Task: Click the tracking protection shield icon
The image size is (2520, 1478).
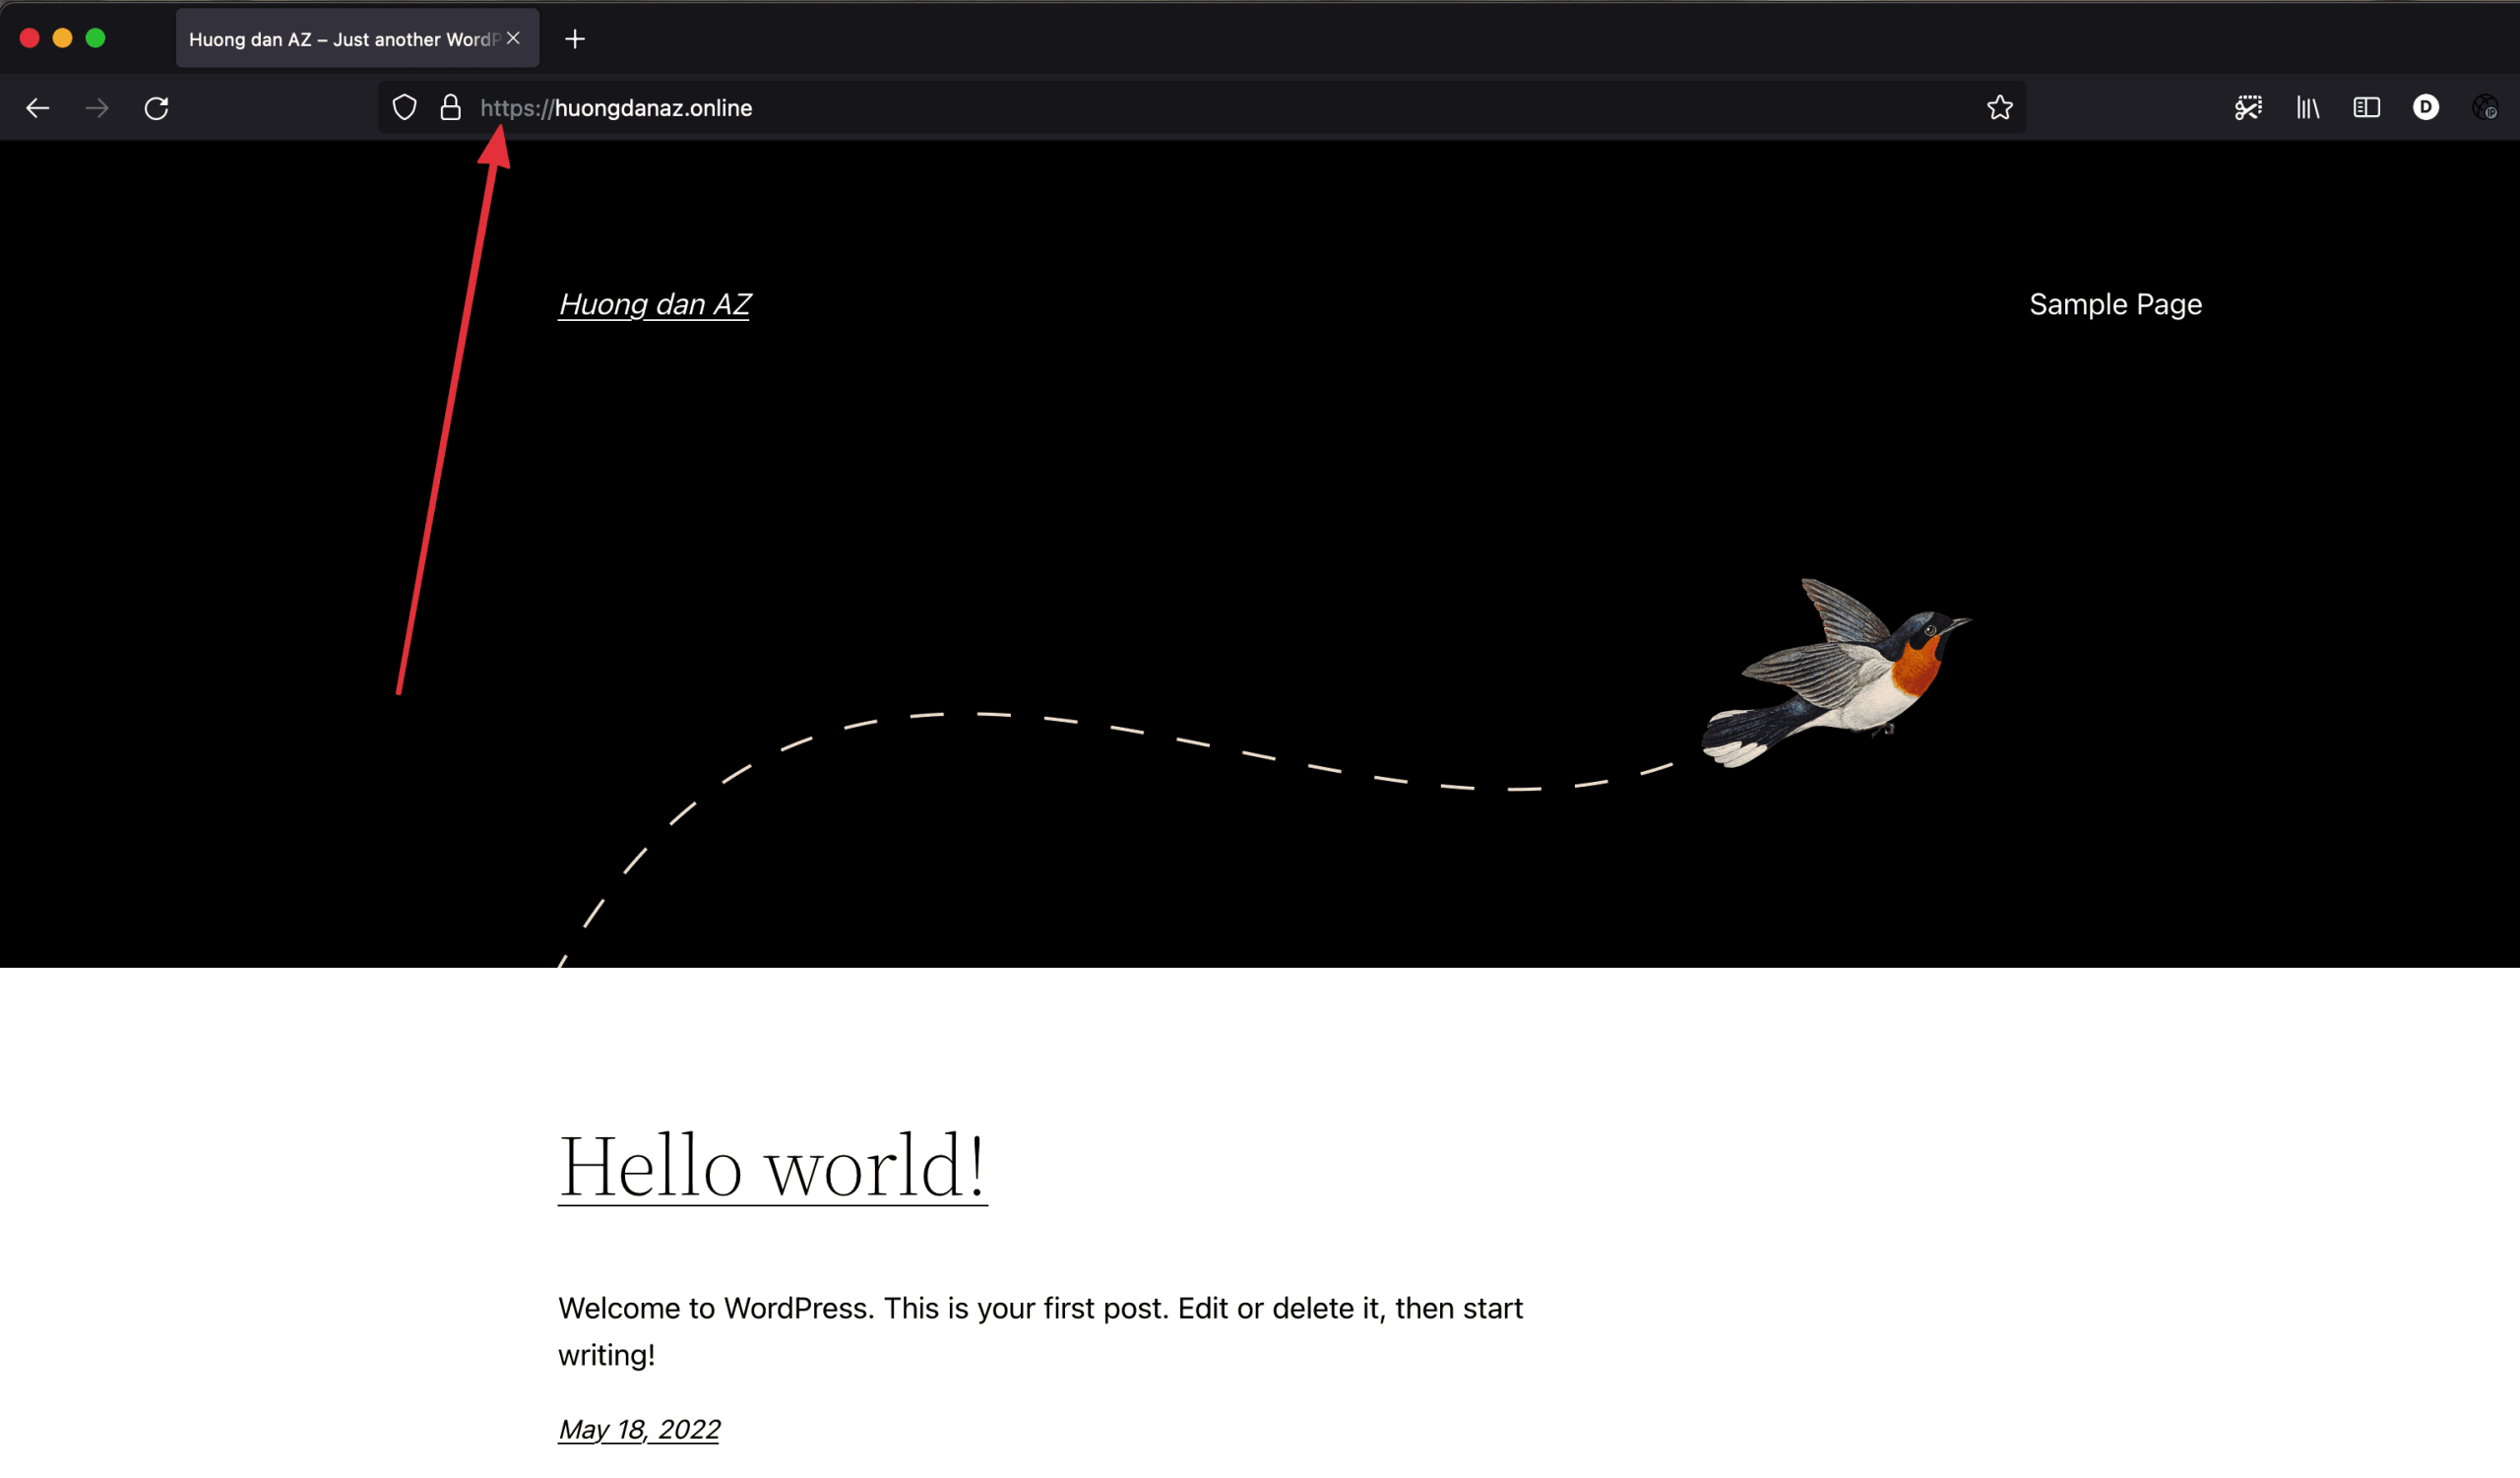Action: [404, 108]
